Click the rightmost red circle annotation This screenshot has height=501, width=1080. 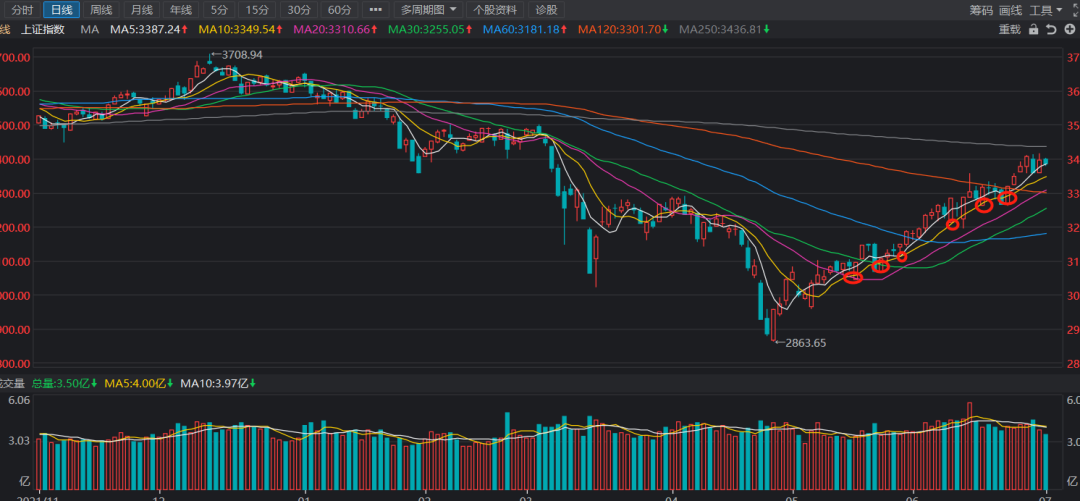pos(1007,198)
